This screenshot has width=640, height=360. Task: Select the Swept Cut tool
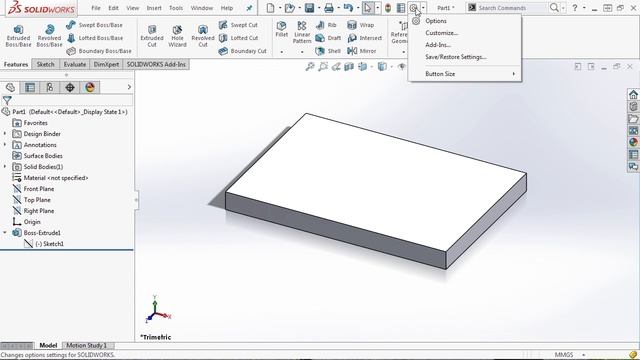point(238,25)
